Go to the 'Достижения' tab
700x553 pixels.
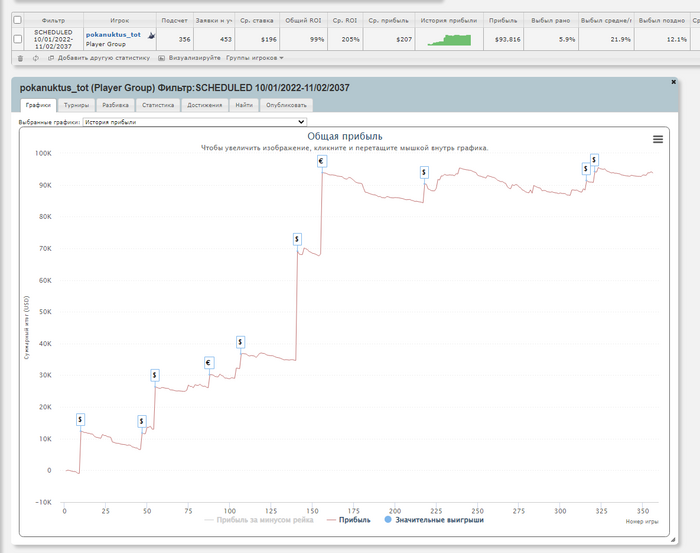(x=204, y=105)
